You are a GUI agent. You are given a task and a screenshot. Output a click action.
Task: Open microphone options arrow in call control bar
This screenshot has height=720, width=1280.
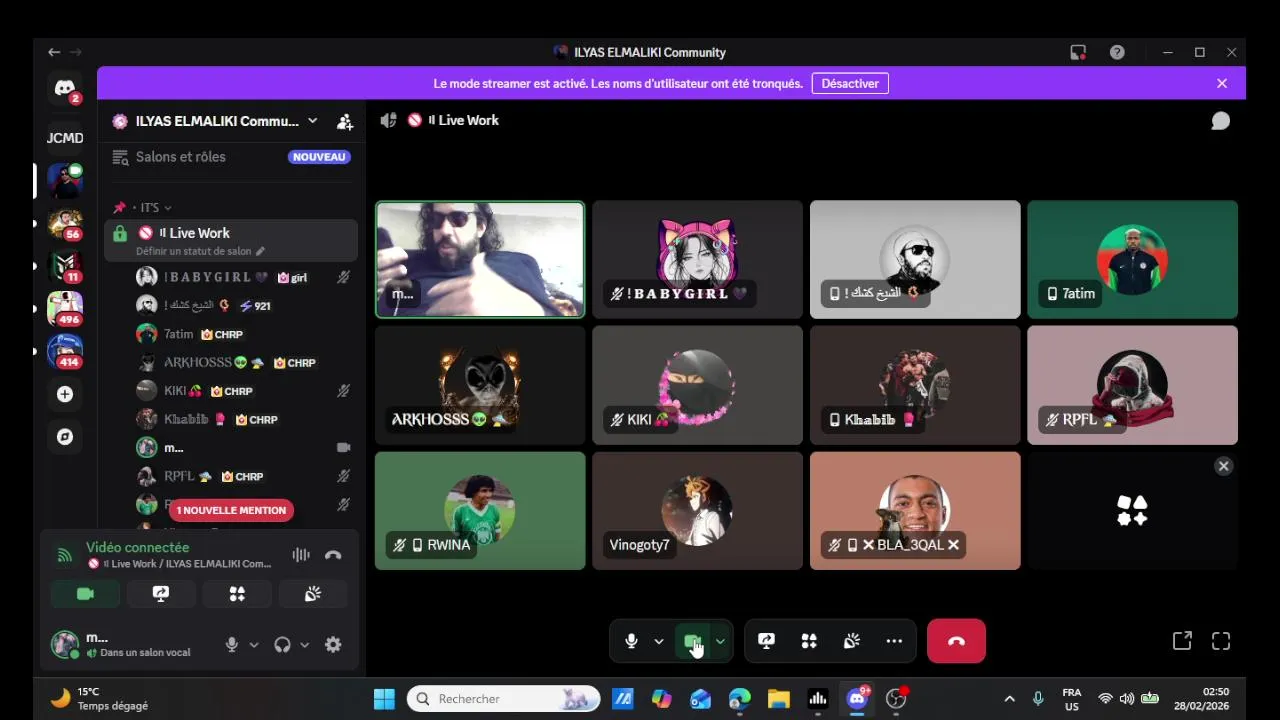click(658, 641)
